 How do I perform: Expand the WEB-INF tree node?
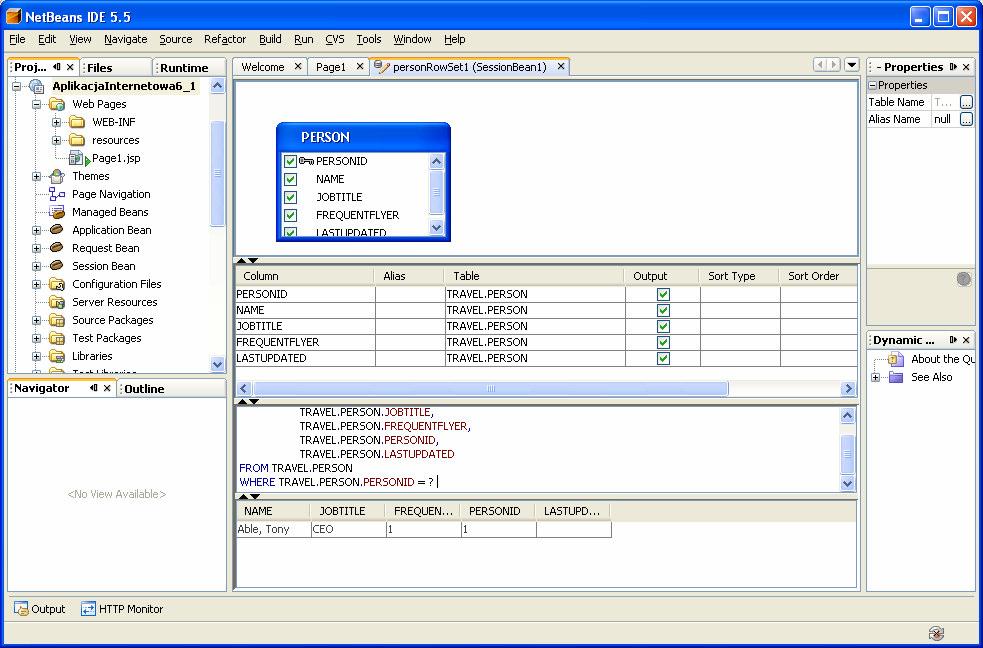coord(56,122)
